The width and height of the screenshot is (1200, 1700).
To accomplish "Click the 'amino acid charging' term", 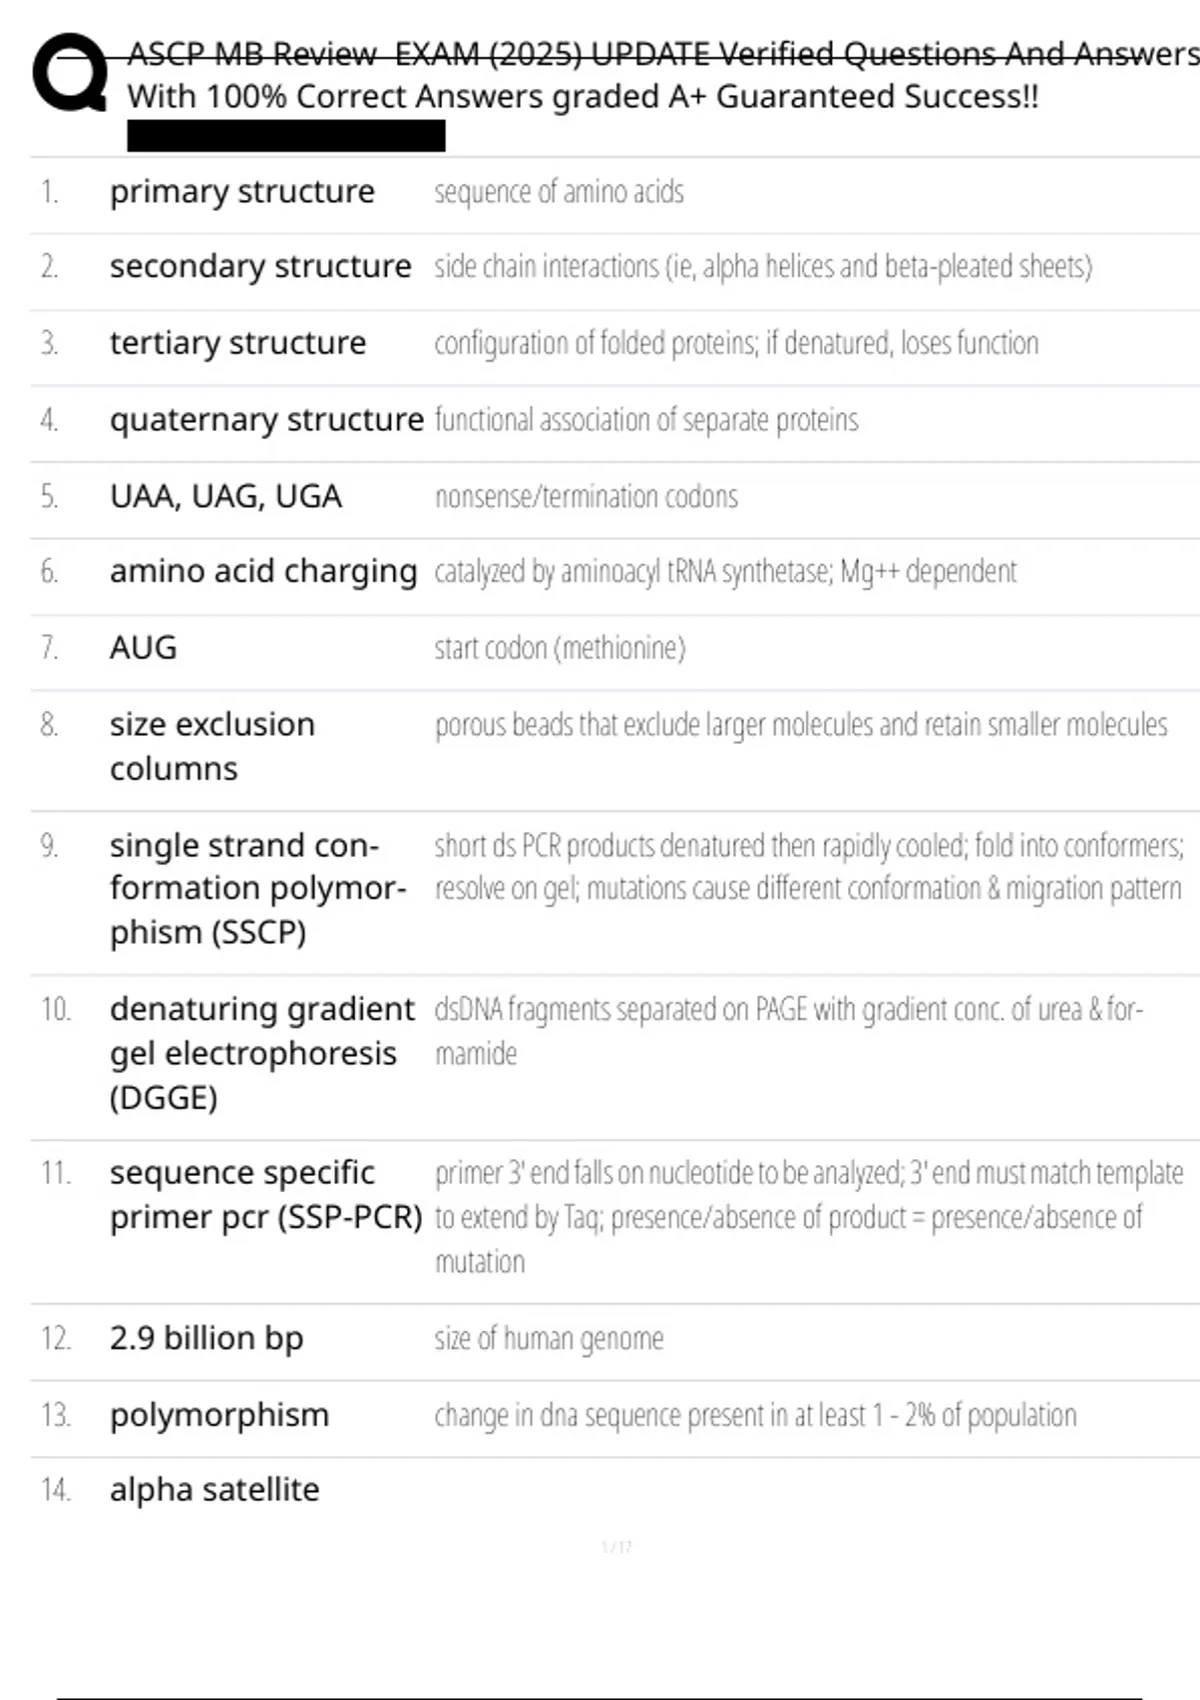I will 263,571.
